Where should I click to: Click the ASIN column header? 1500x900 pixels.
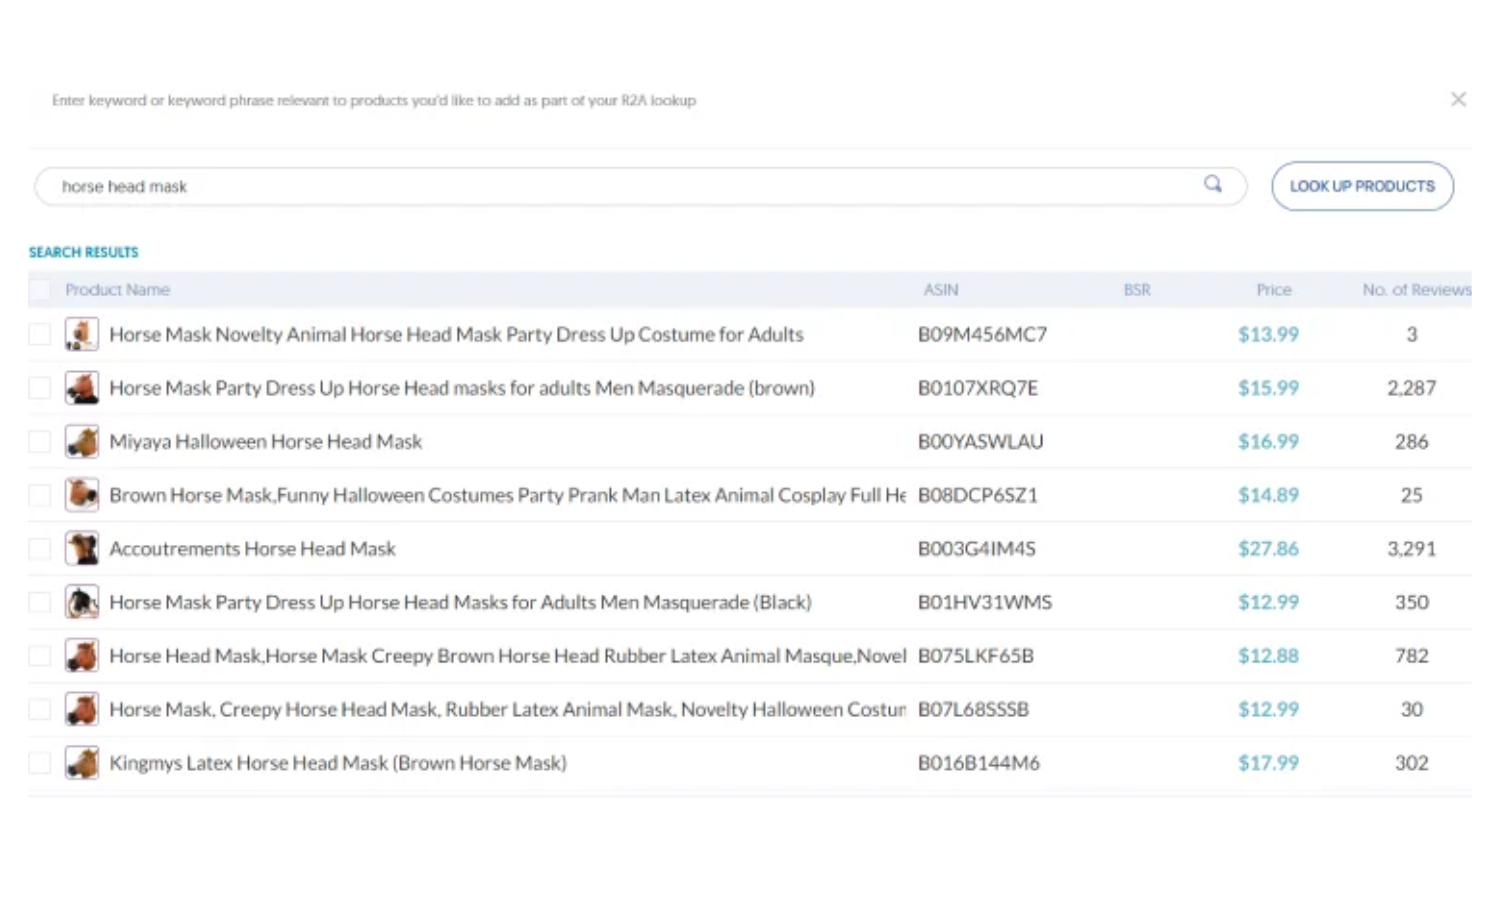point(941,289)
